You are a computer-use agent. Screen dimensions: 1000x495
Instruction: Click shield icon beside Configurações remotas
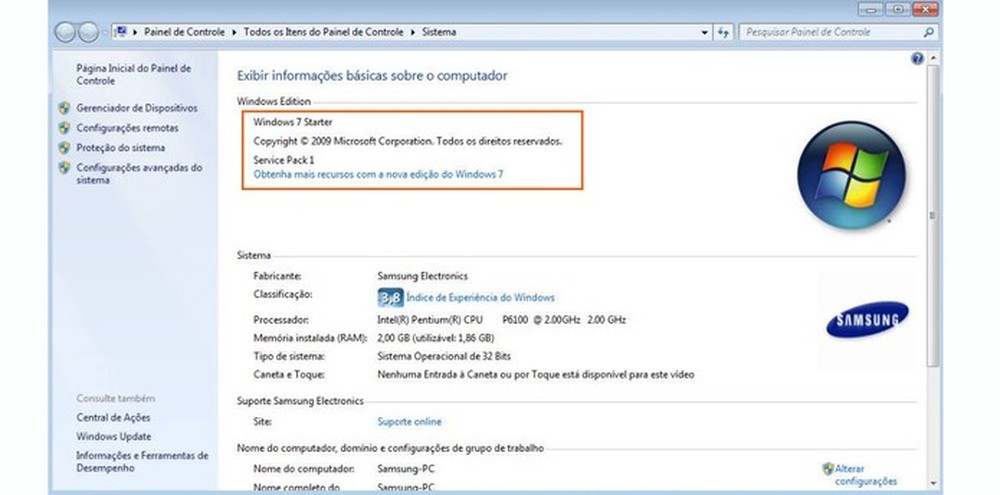click(64, 128)
